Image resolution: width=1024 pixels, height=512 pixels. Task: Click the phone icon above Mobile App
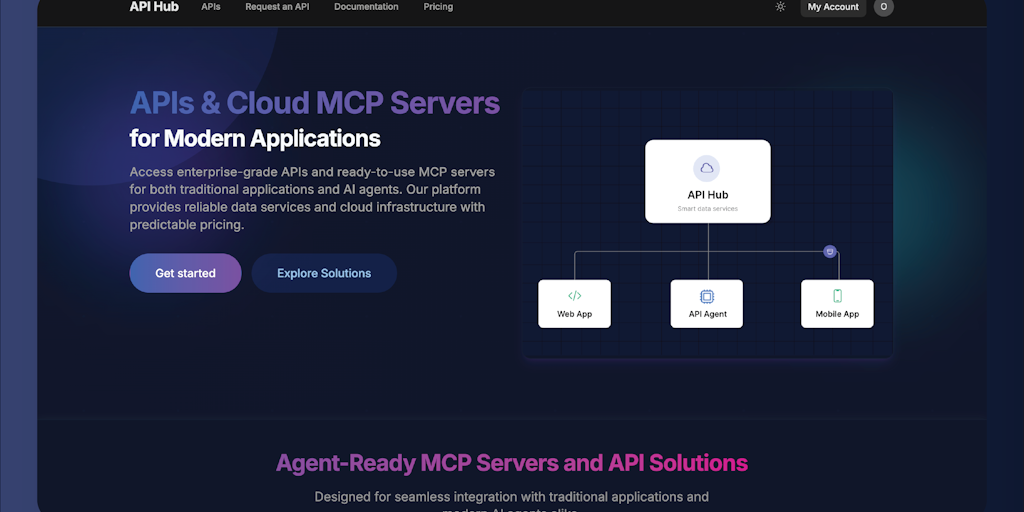(x=837, y=296)
